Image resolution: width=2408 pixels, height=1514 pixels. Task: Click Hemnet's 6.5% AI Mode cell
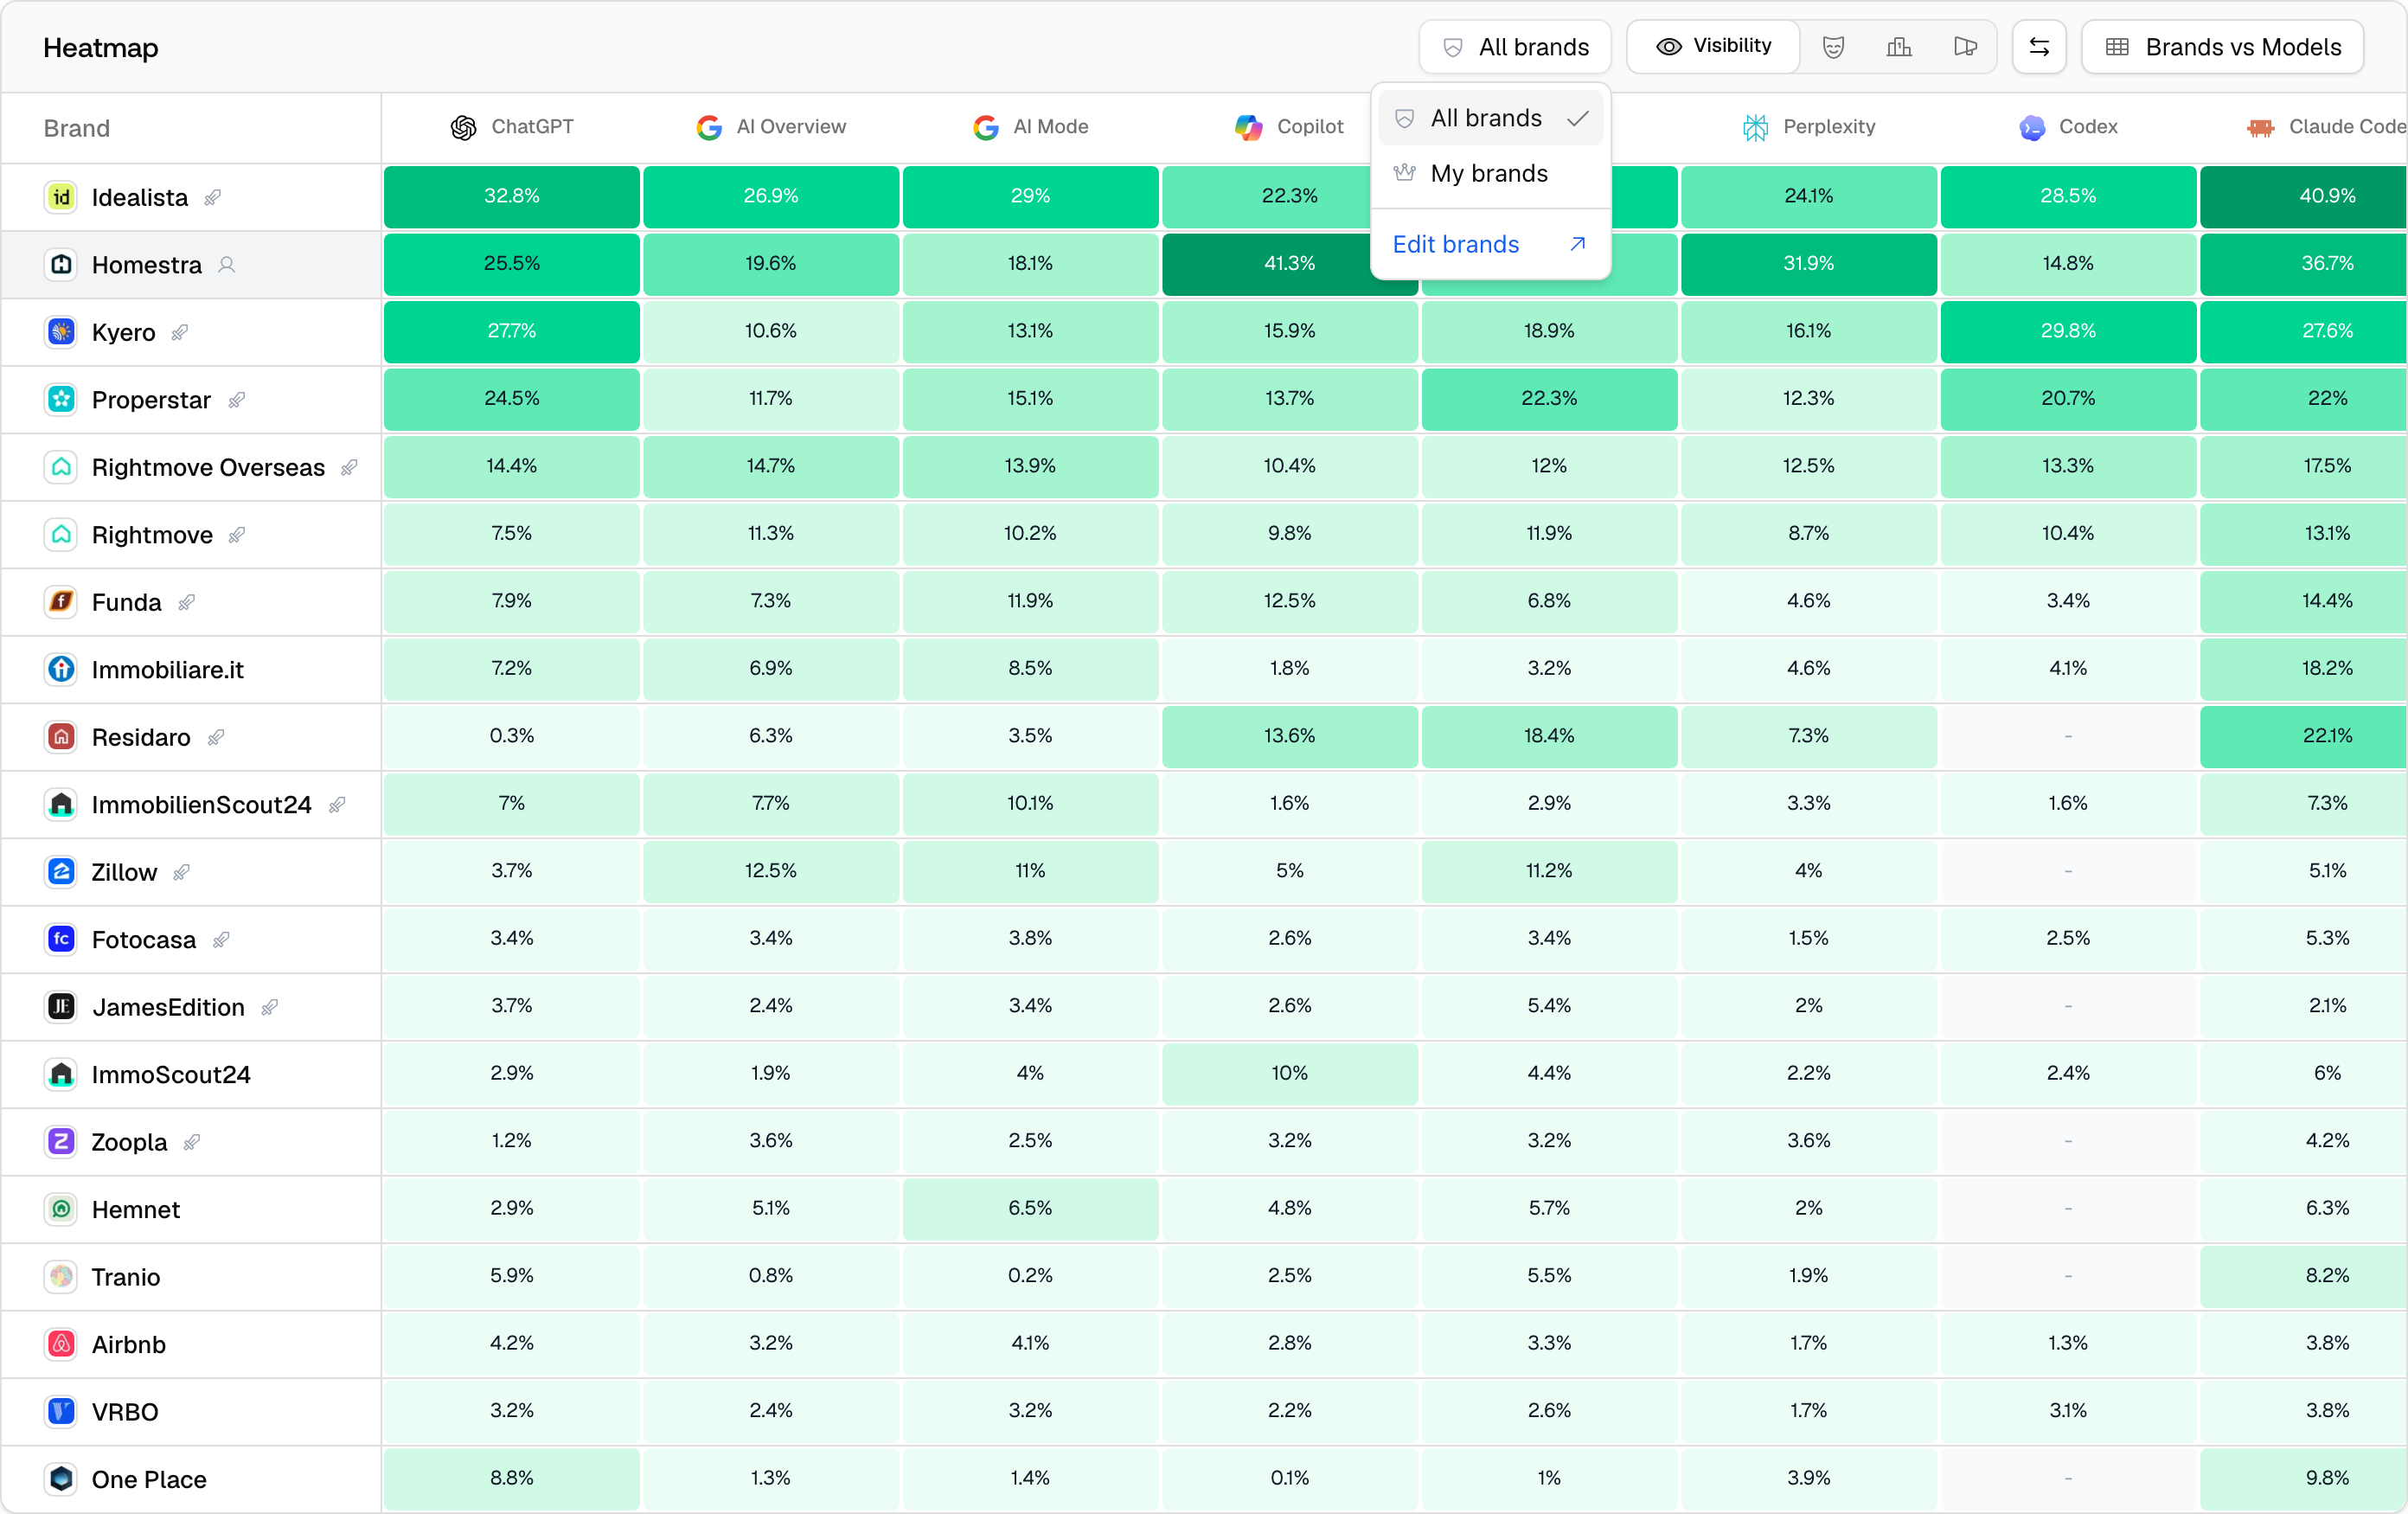pos(1030,1209)
